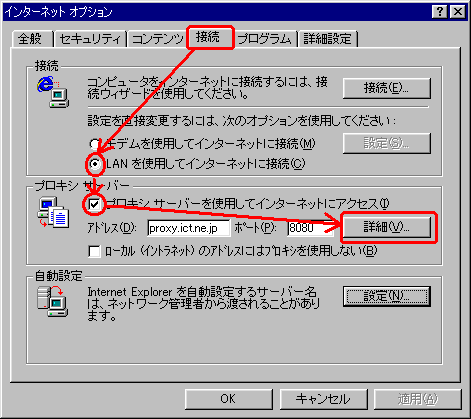Select the LAN を使用して接続 radio button
The image size is (471, 419).
(95, 164)
